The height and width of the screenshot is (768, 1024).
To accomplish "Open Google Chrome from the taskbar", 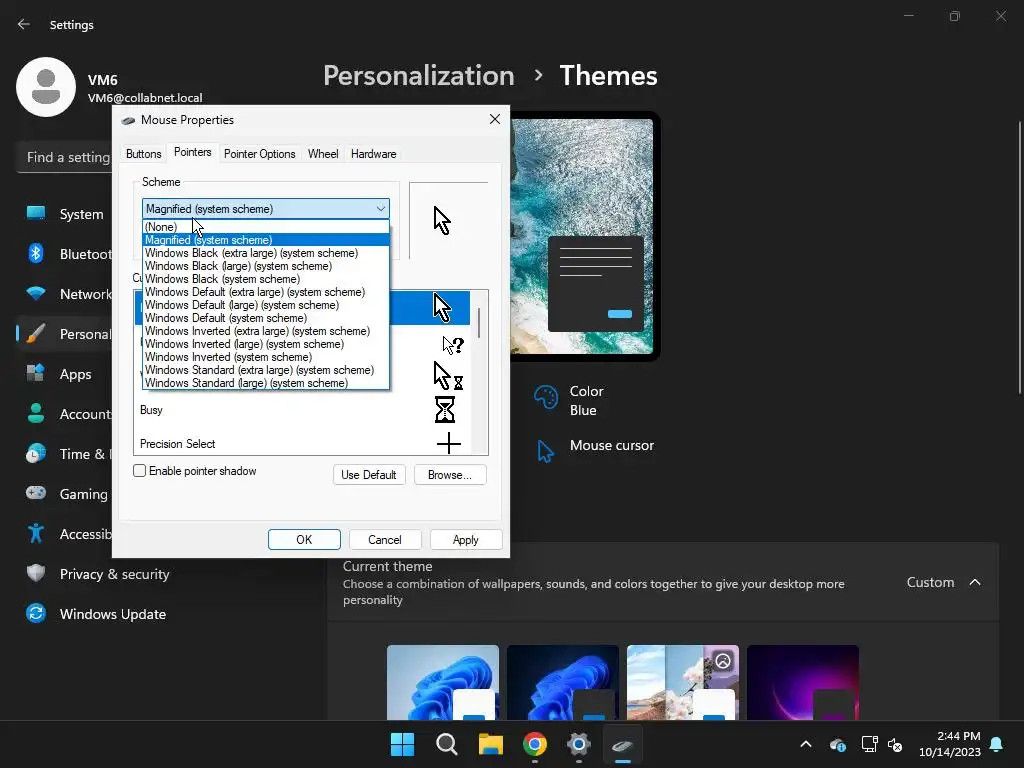I will point(535,744).
